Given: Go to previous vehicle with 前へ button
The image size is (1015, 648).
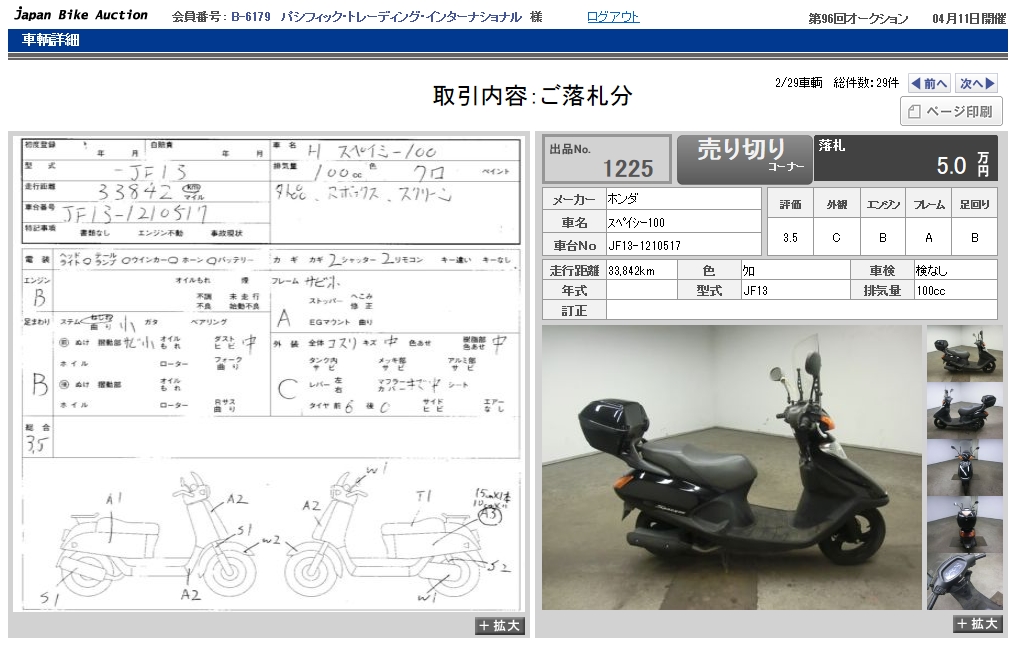Looking at the screenshot, I should pyautogui.click(x=929, y=83).
